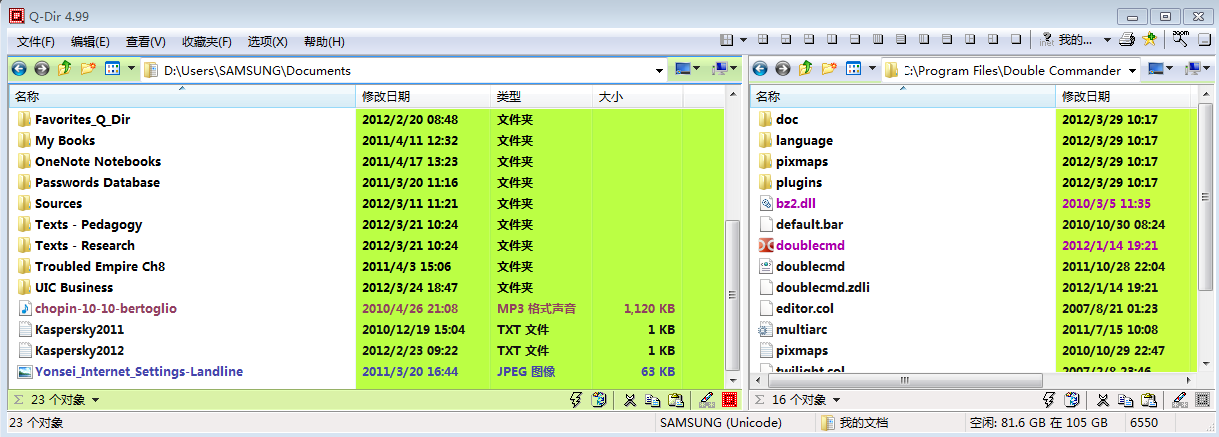The height and width of the screenshot is (437, 1219).
Task: Open the 收藏夹(F) menu
Action: click(x=206, y=41)
